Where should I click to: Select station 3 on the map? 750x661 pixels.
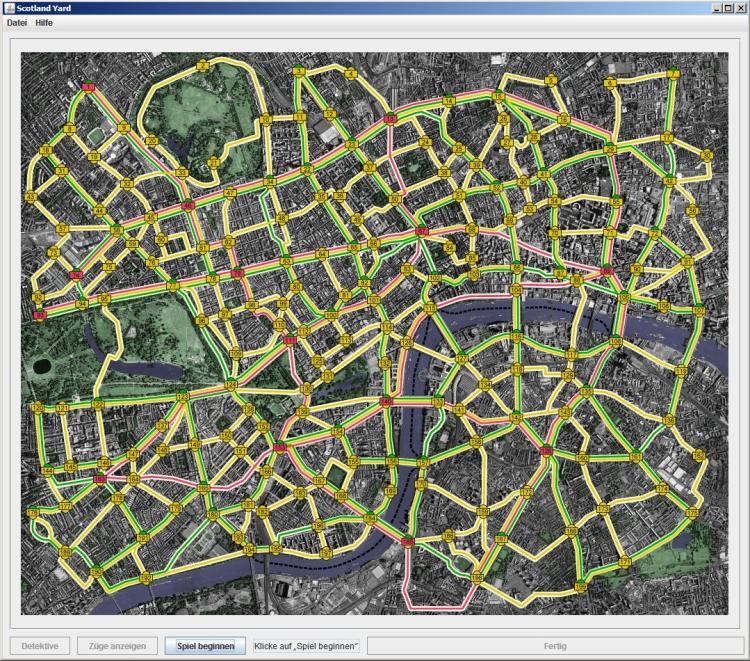coord(299,70)
